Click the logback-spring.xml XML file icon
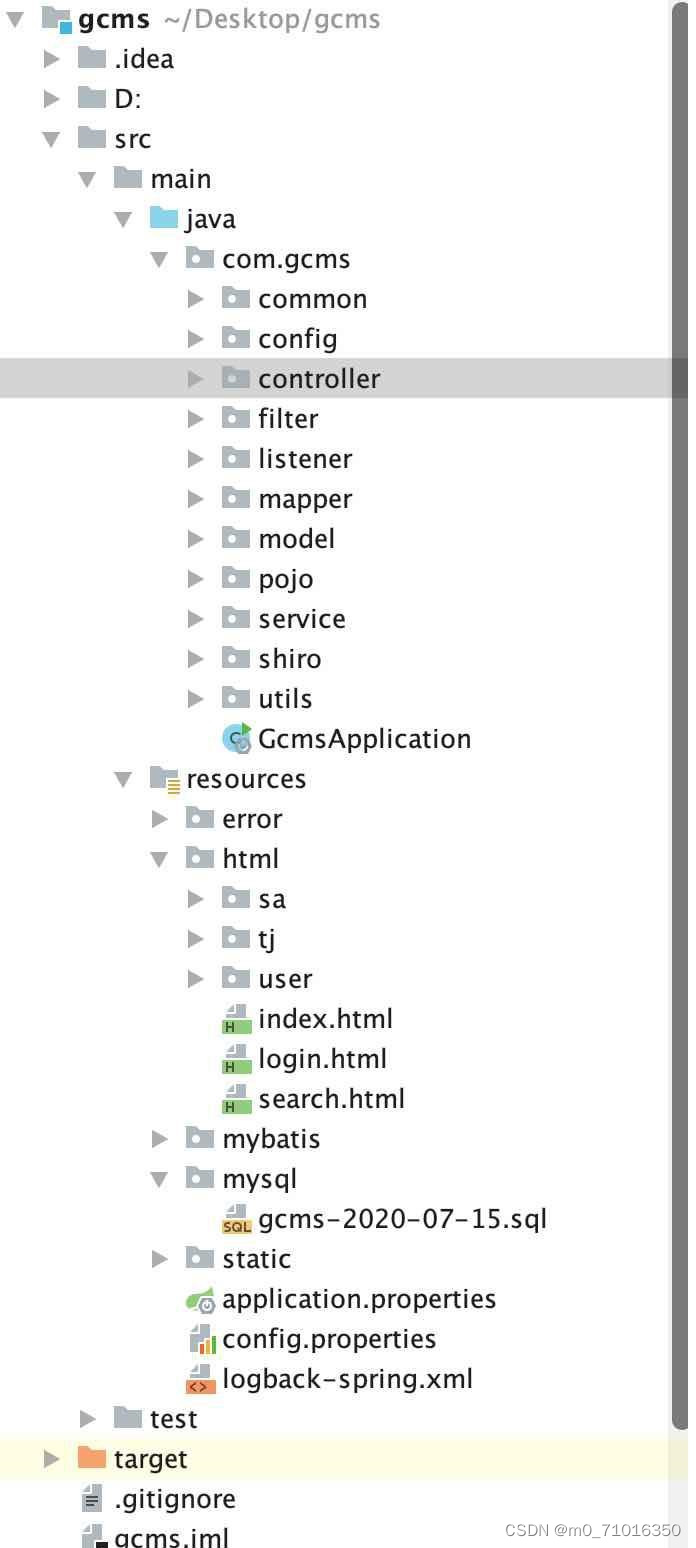The height and width of the screenshot is (1548, 696). (x=202, y=1378)
